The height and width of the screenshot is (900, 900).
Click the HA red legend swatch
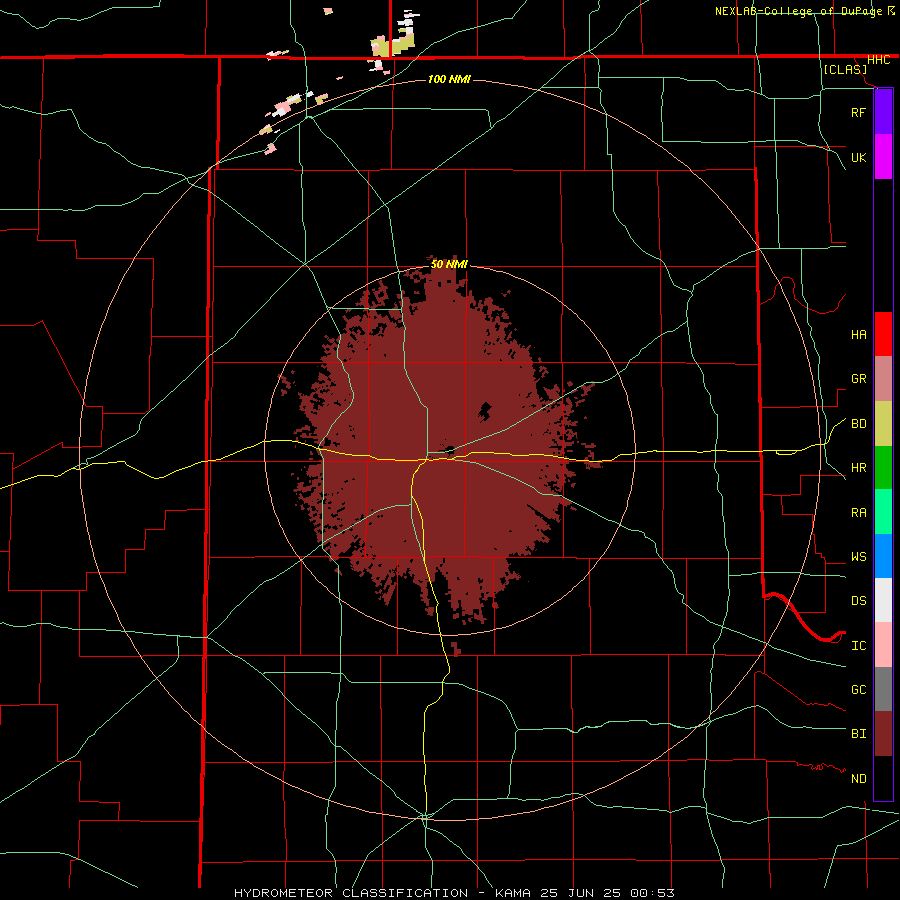(x=883, y=334)
